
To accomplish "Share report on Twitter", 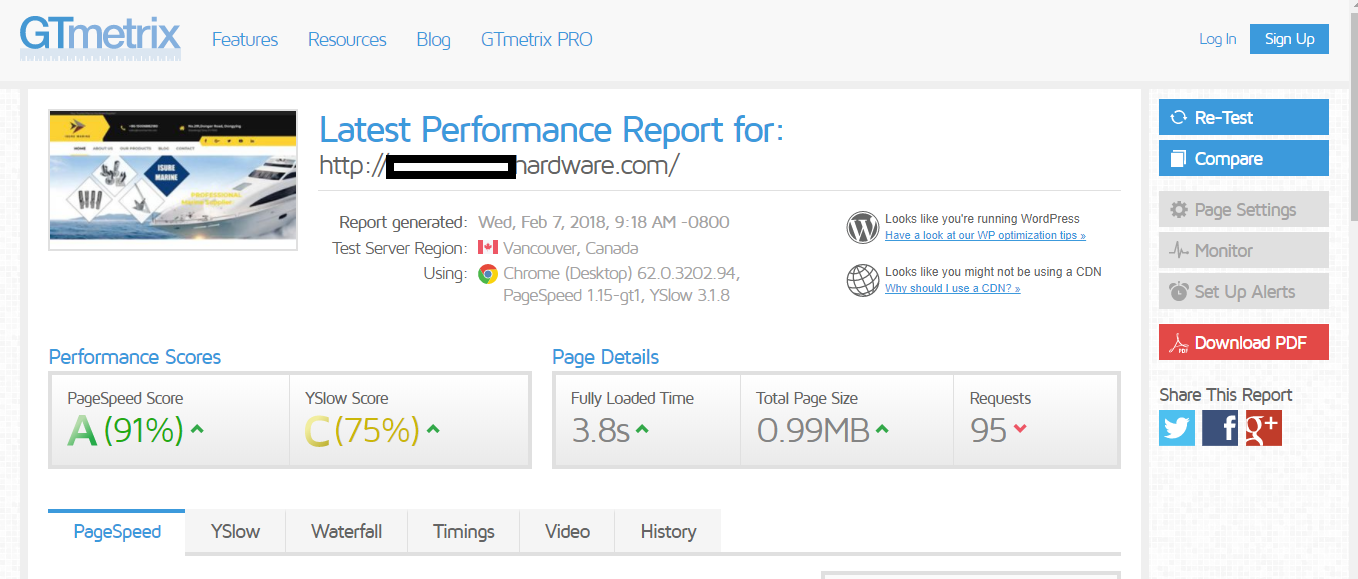I will click(1177, 428).
